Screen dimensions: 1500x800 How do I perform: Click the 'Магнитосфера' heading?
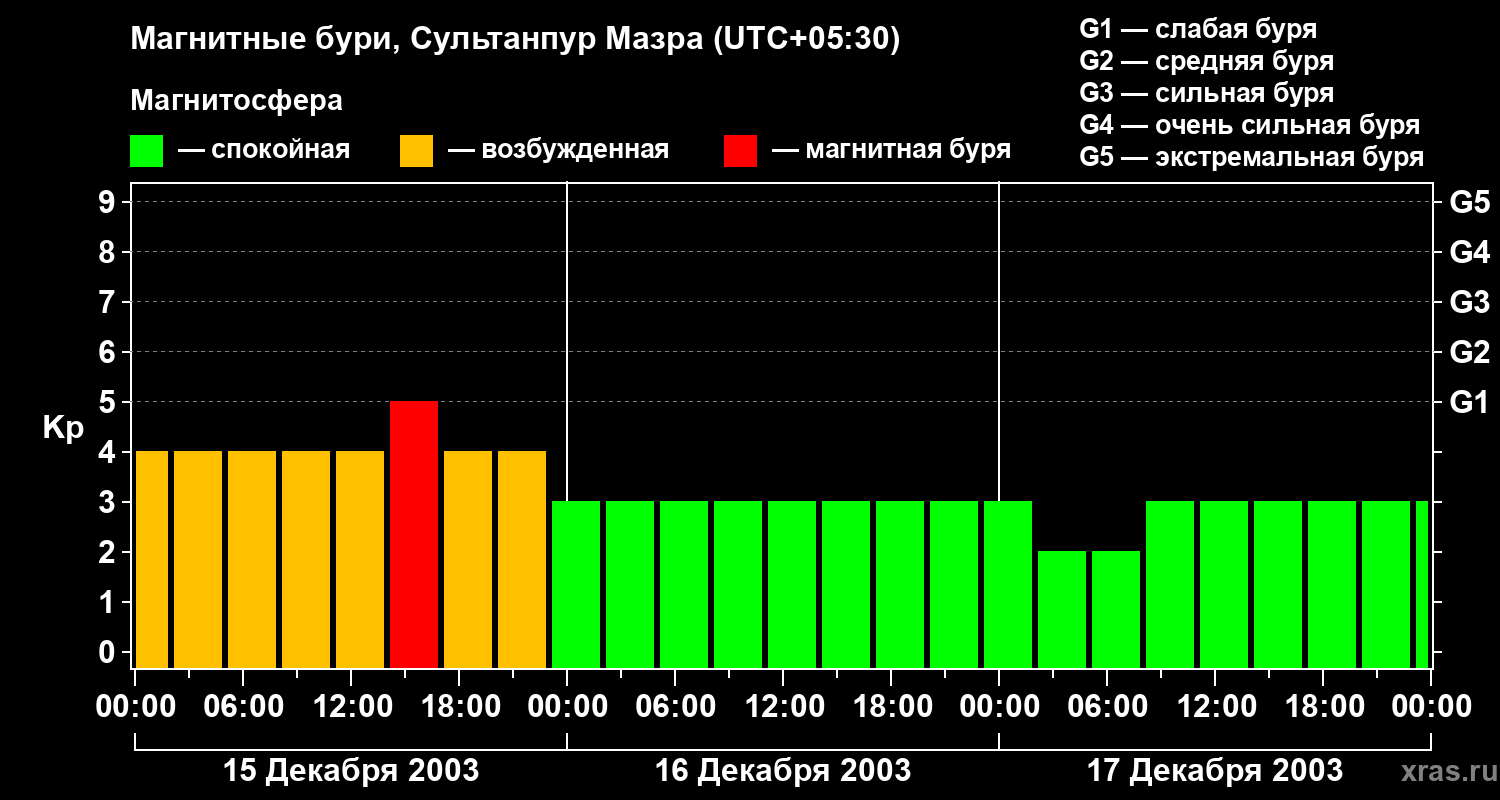point(237,101)
